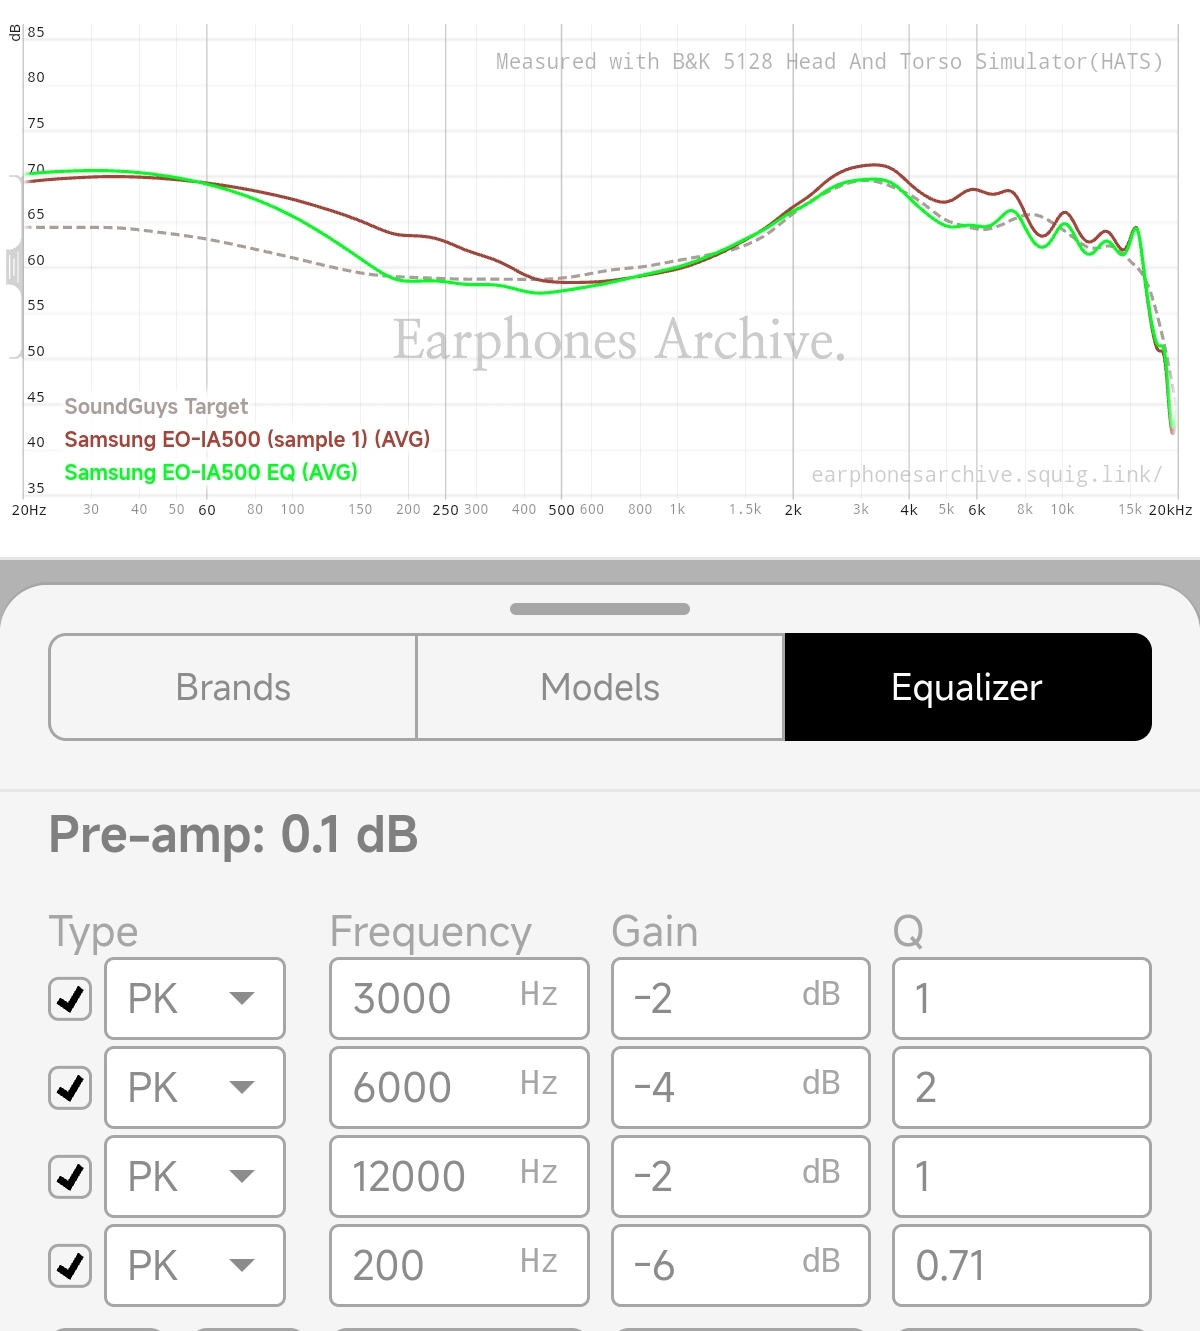Toggle the 6000 Hz filter checkbox
This screenshot has height=1331, width=1200.
coord(70,1088)
